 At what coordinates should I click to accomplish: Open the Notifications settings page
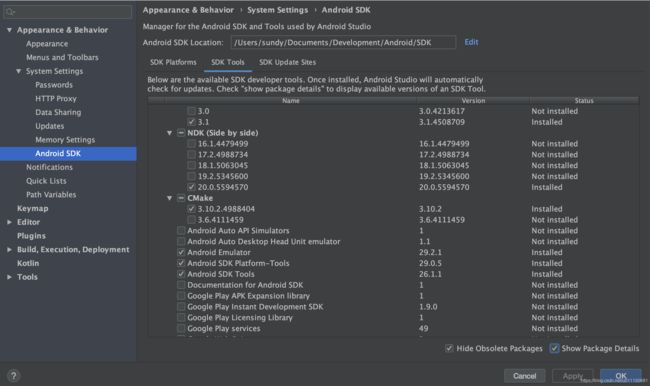49,167
